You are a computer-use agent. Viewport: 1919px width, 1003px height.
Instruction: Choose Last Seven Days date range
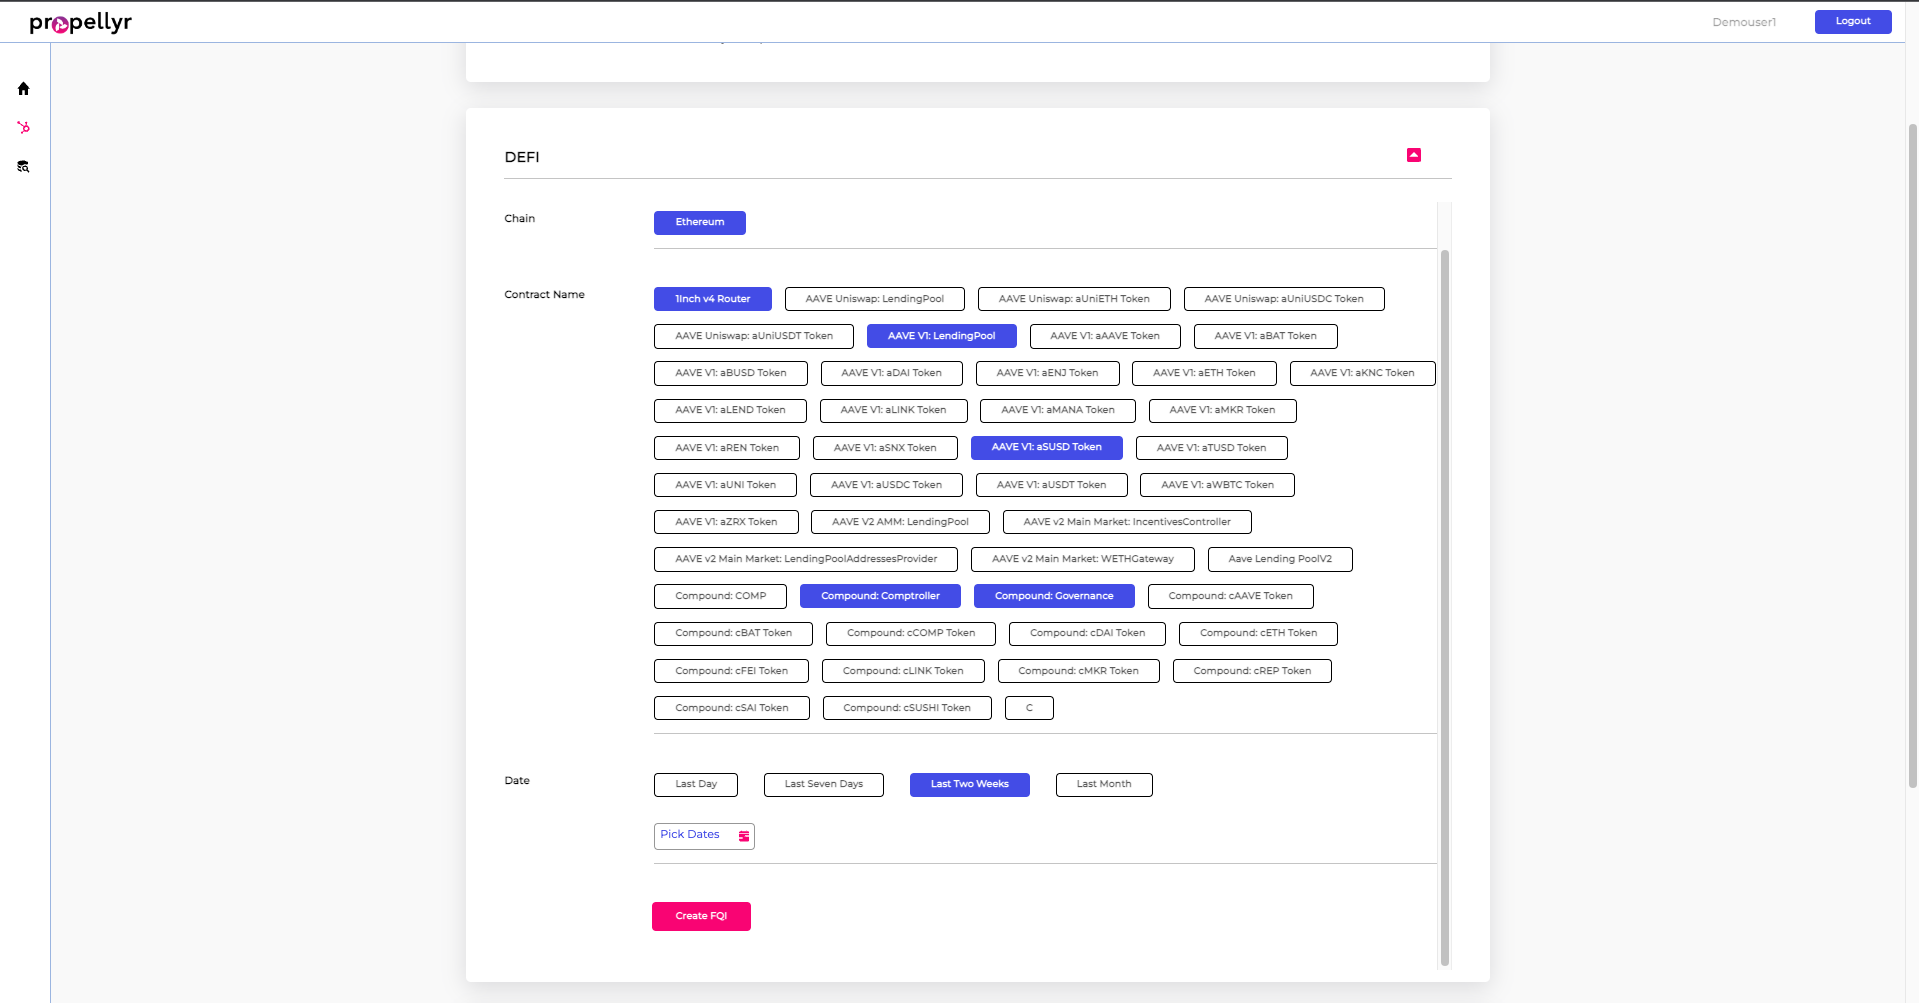(824, 785)
